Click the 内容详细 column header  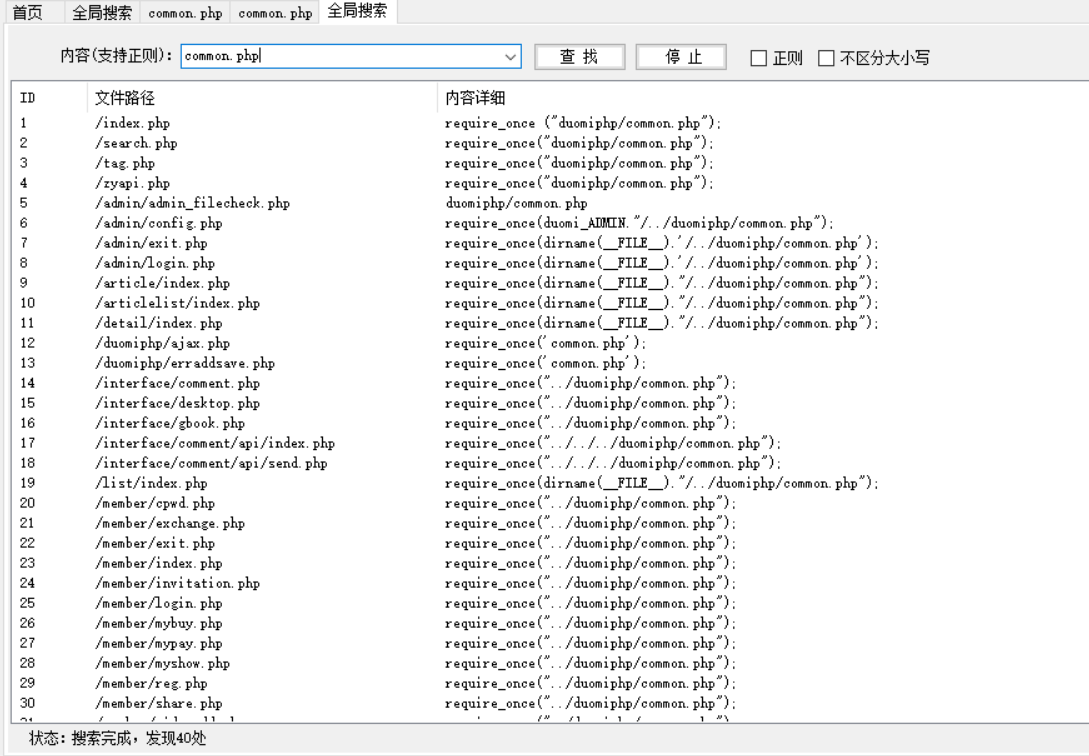763,98
